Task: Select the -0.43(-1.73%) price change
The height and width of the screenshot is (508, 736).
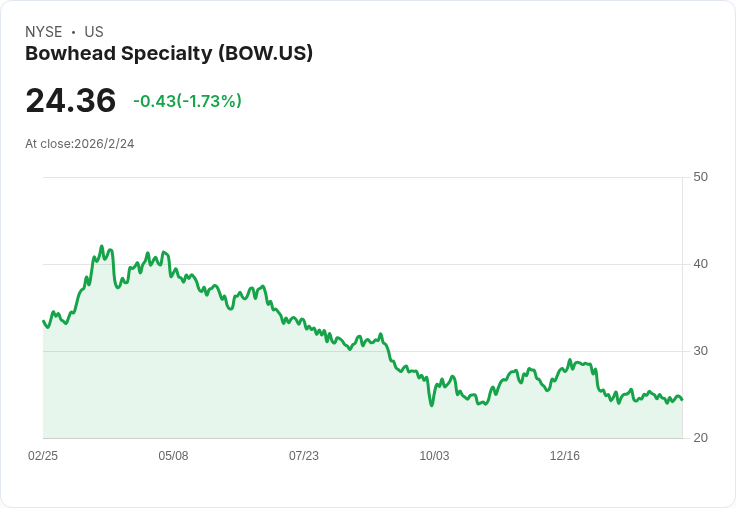Action: point(187,101)
